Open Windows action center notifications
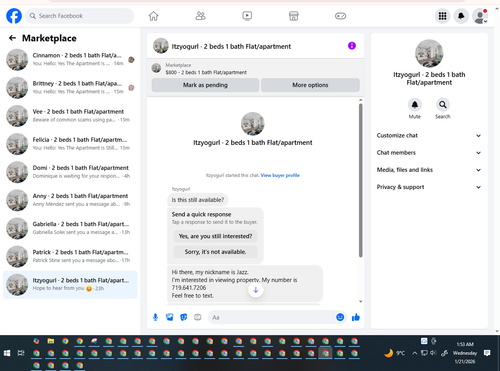This screenshot has height=371, width=500. point(487,353)
